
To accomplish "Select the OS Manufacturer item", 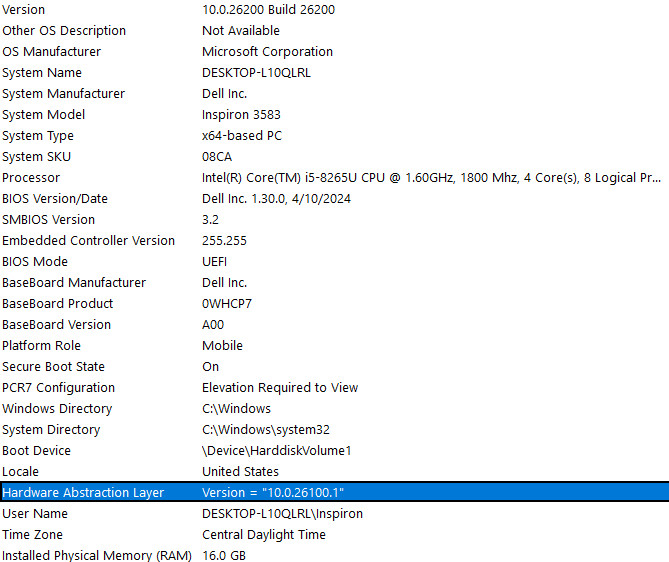I will click(52, 51).
